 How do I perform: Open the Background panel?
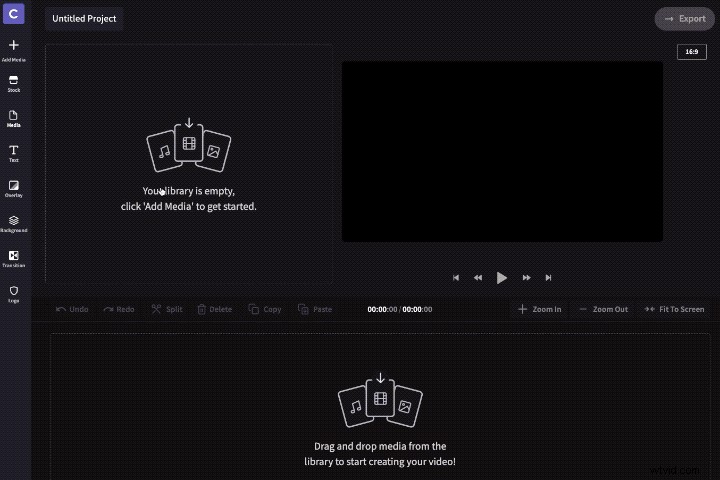13,224
